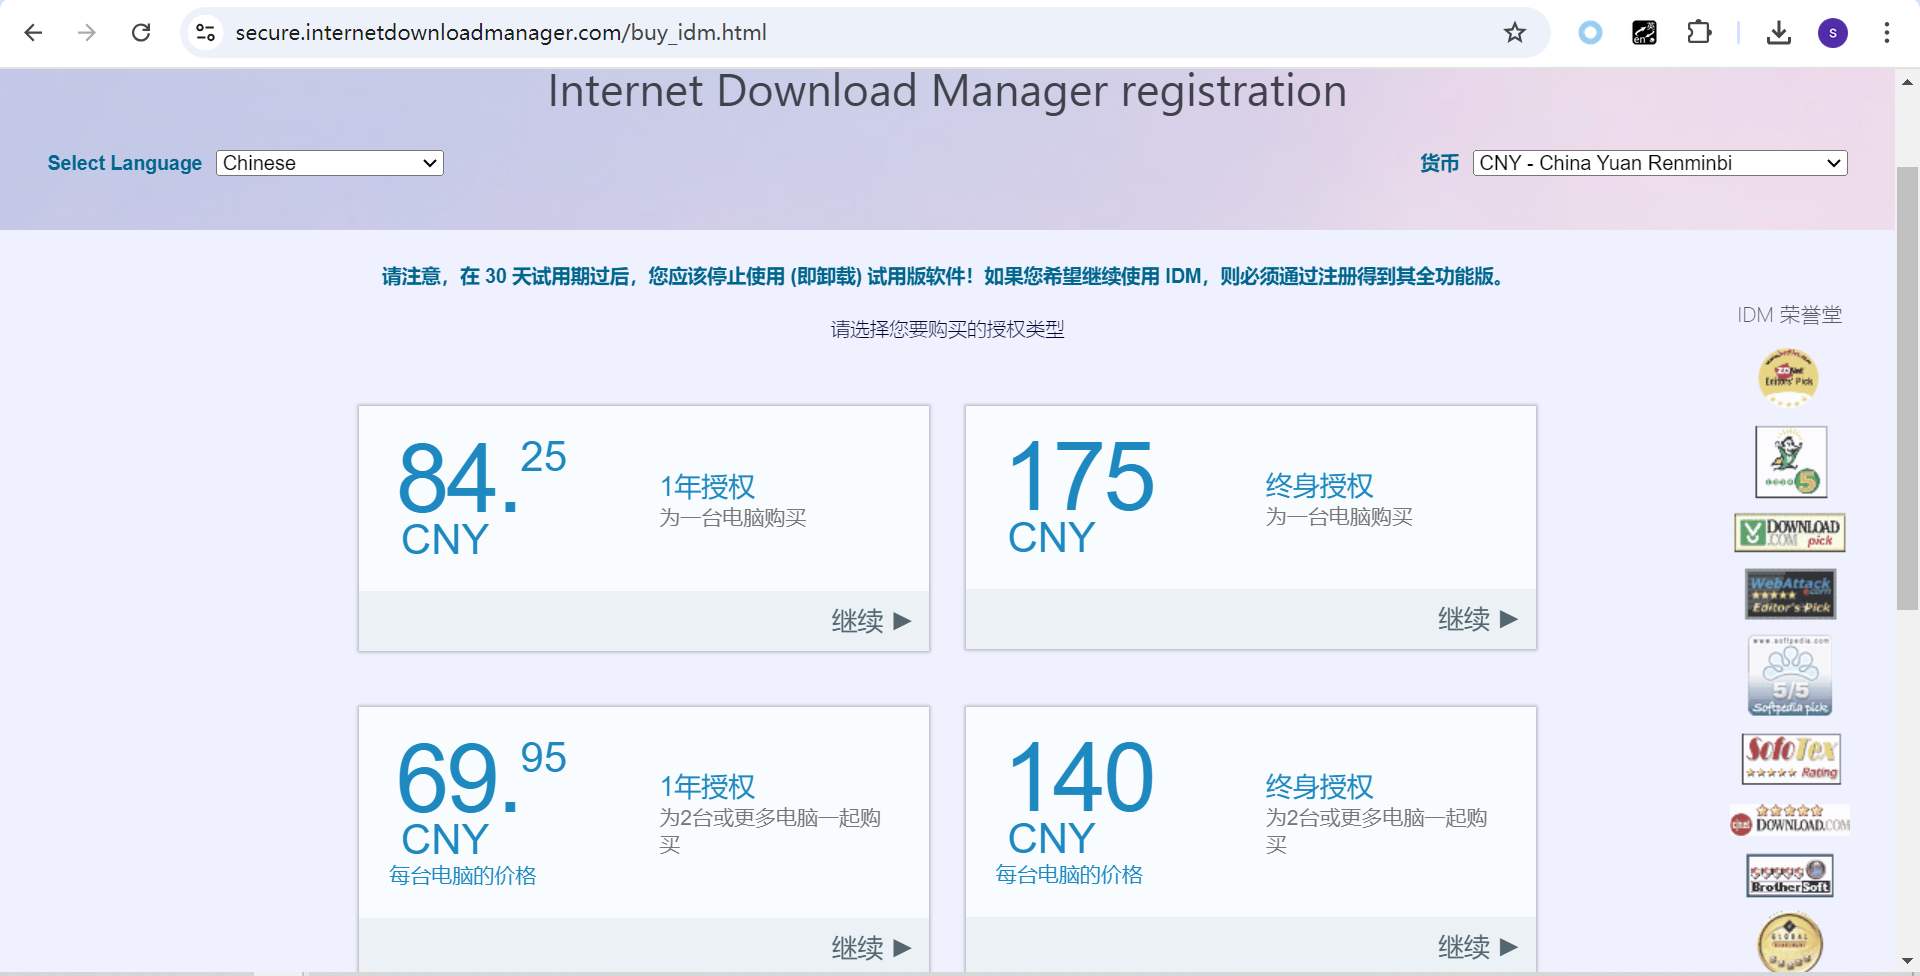Screen dimensions: 1920x976
Task: Click the BrotherSoft award badge
Action: [x=1790, y=875]
